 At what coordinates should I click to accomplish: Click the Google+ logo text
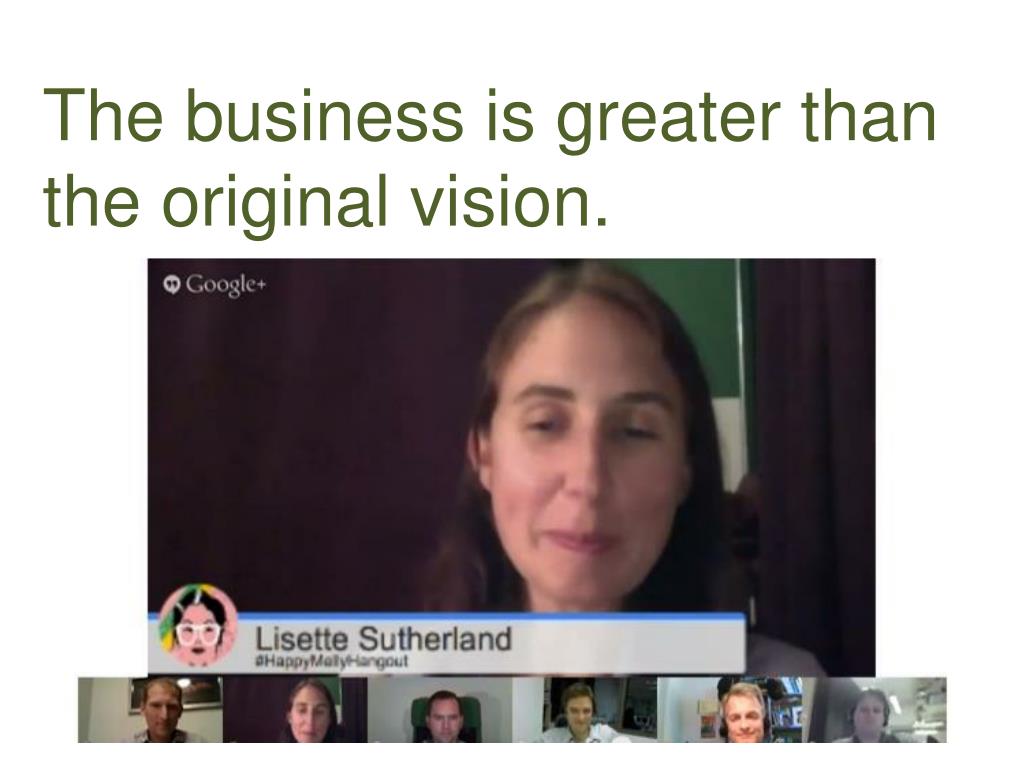(227, 285)
